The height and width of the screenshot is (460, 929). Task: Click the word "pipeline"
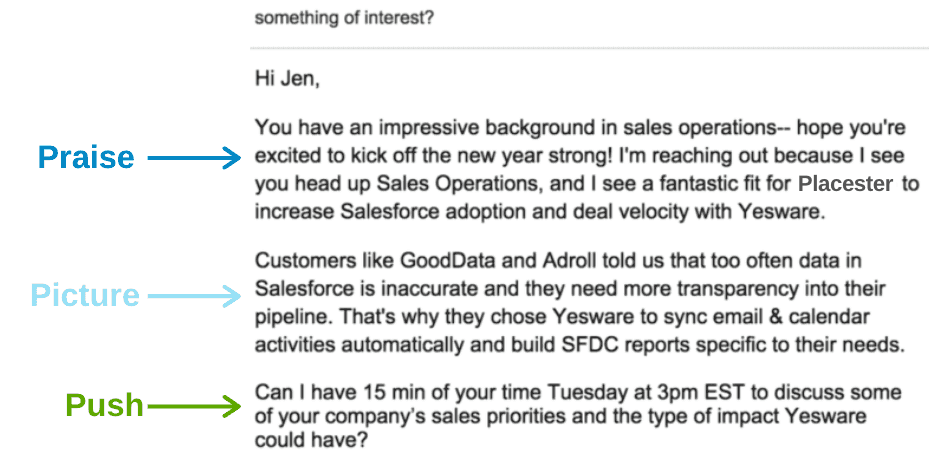(288, 317)
